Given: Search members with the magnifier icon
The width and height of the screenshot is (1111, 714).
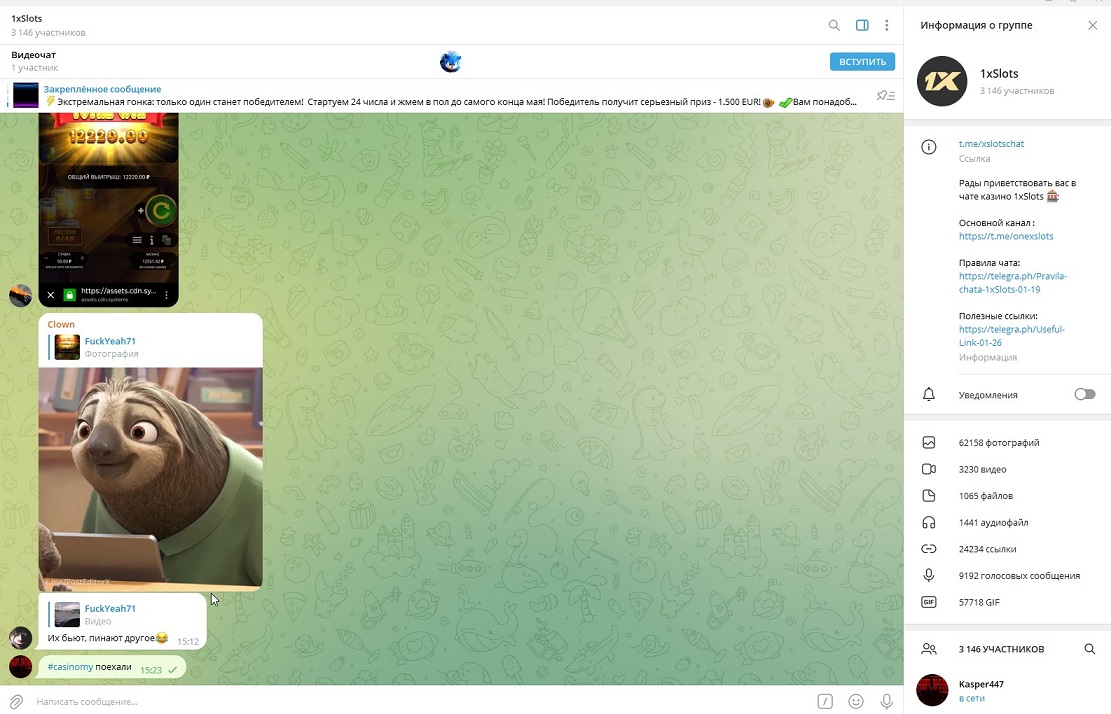Looking at the screenshot, I should pos(1090,649).
